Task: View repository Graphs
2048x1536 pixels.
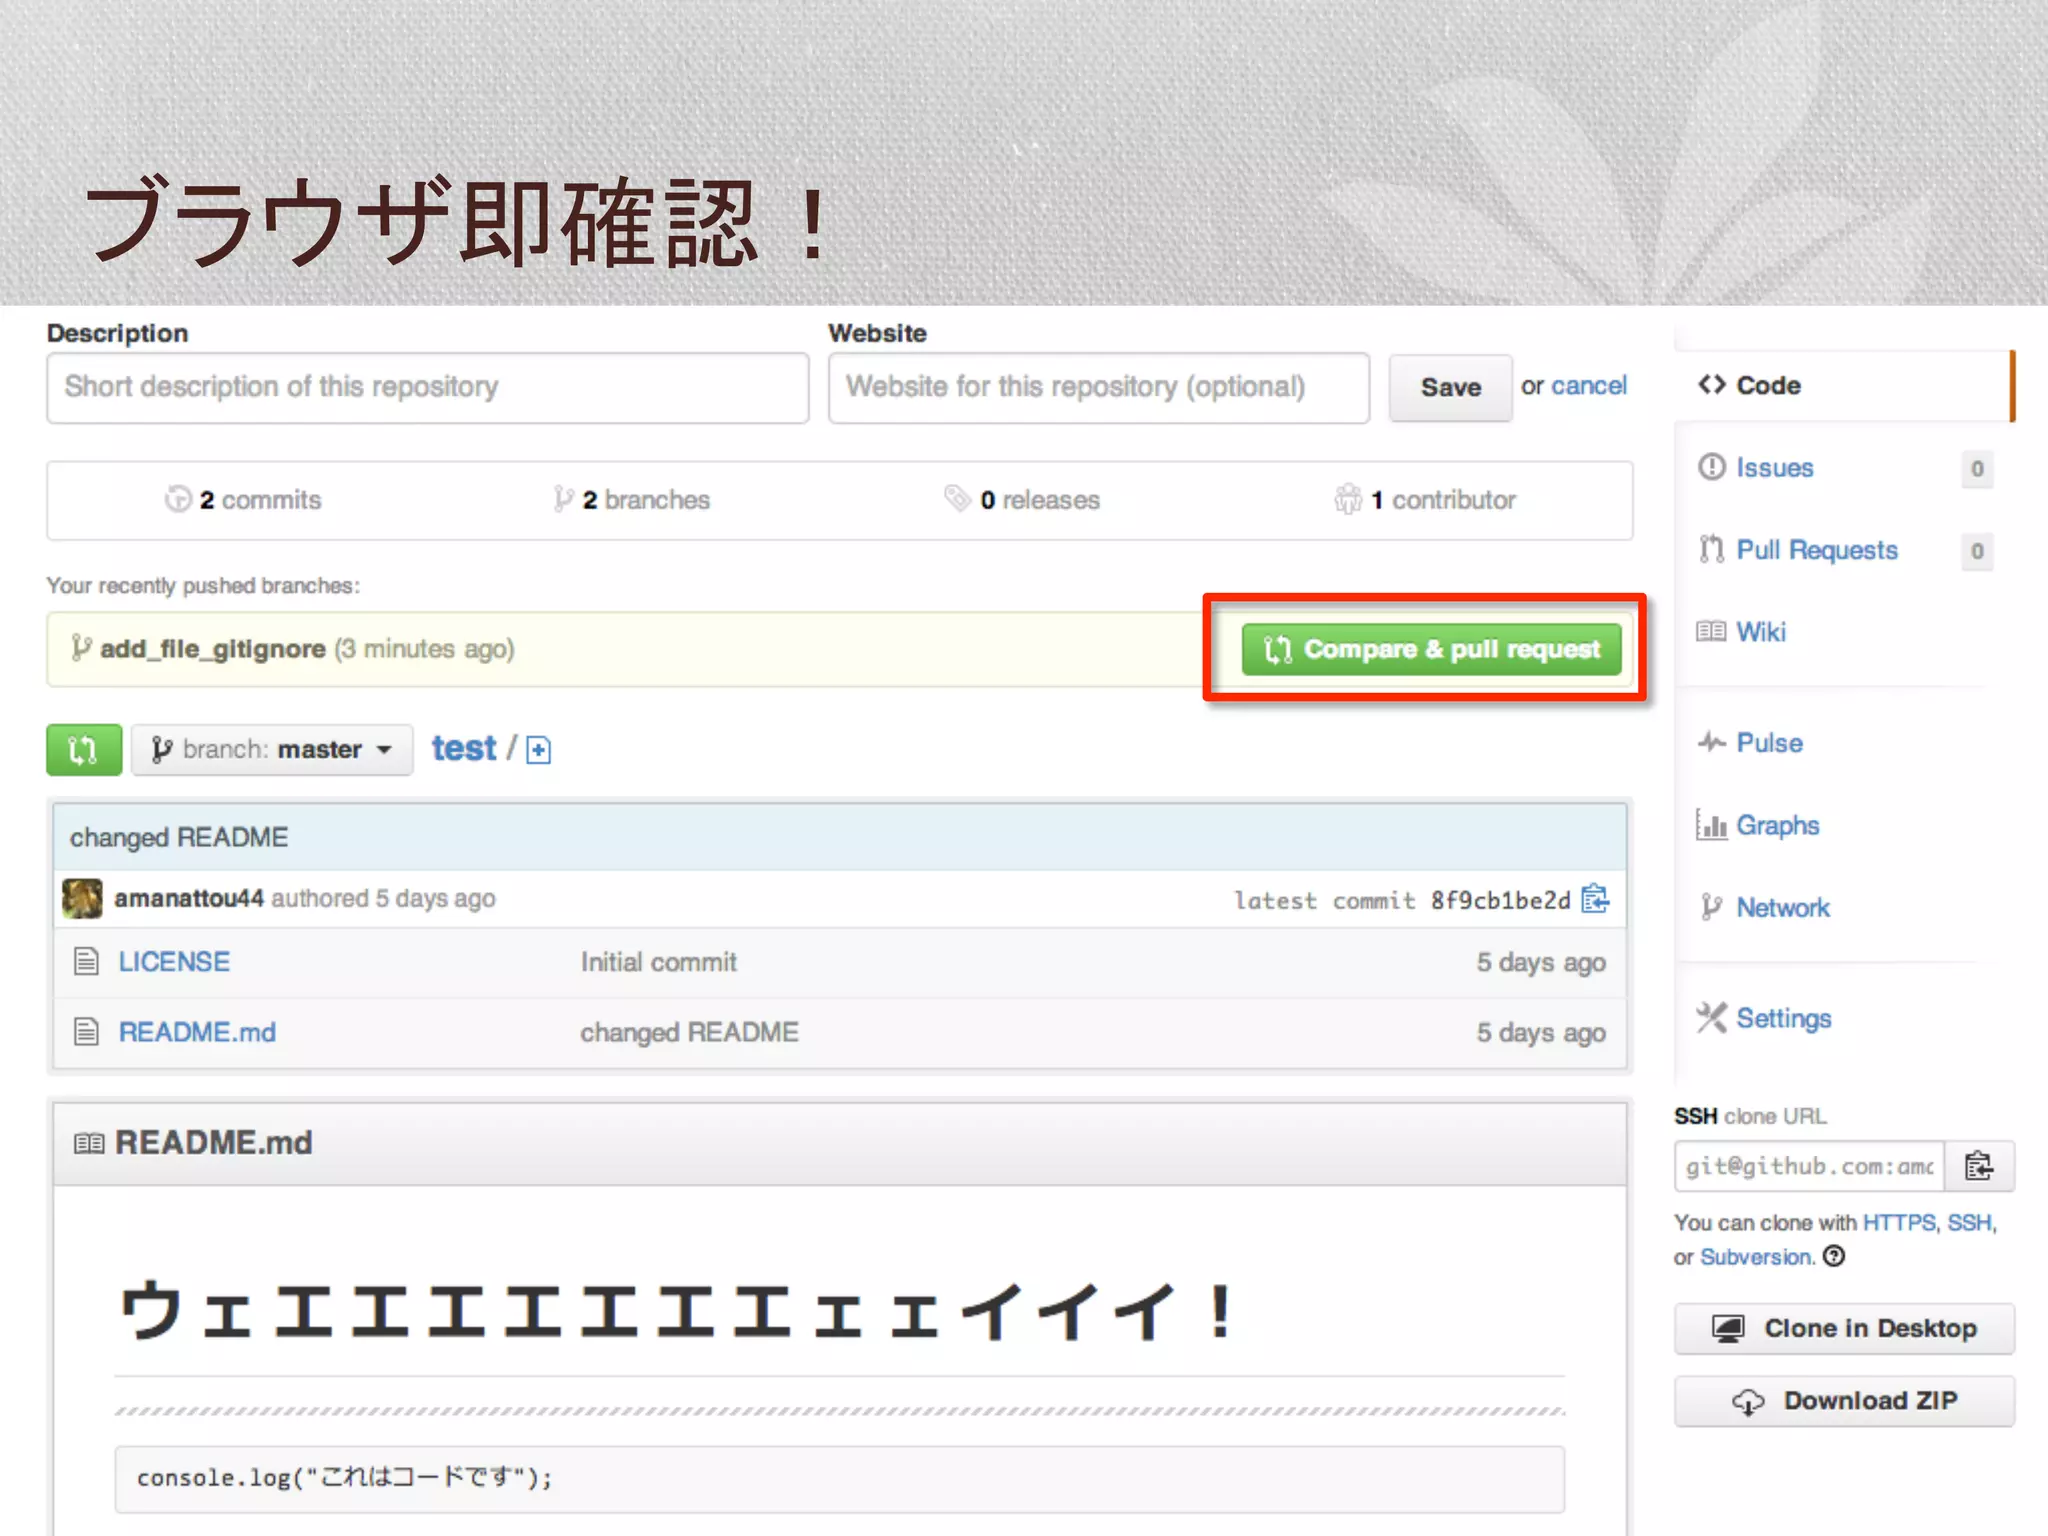Action: point(1777,826)
